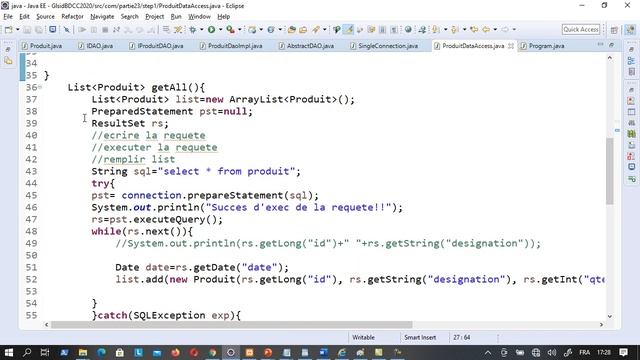Click the Resume debug icon

[x=82, y=30]
